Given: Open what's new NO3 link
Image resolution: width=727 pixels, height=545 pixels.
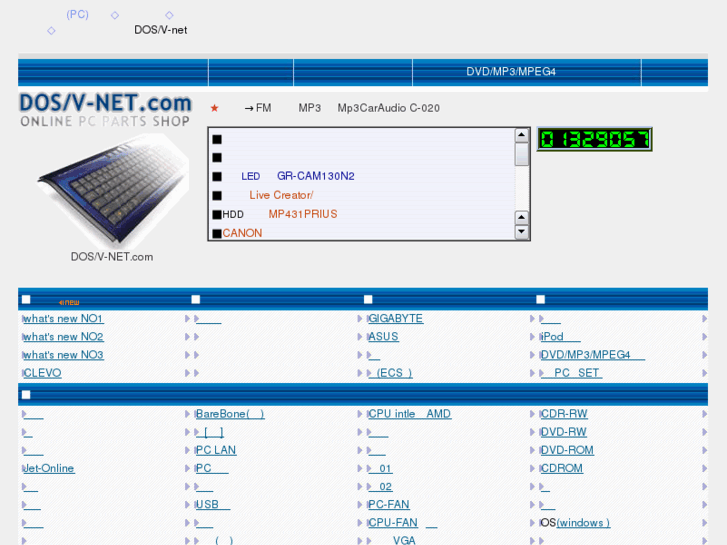Looking at the screenshot, I should click(64, 355).
